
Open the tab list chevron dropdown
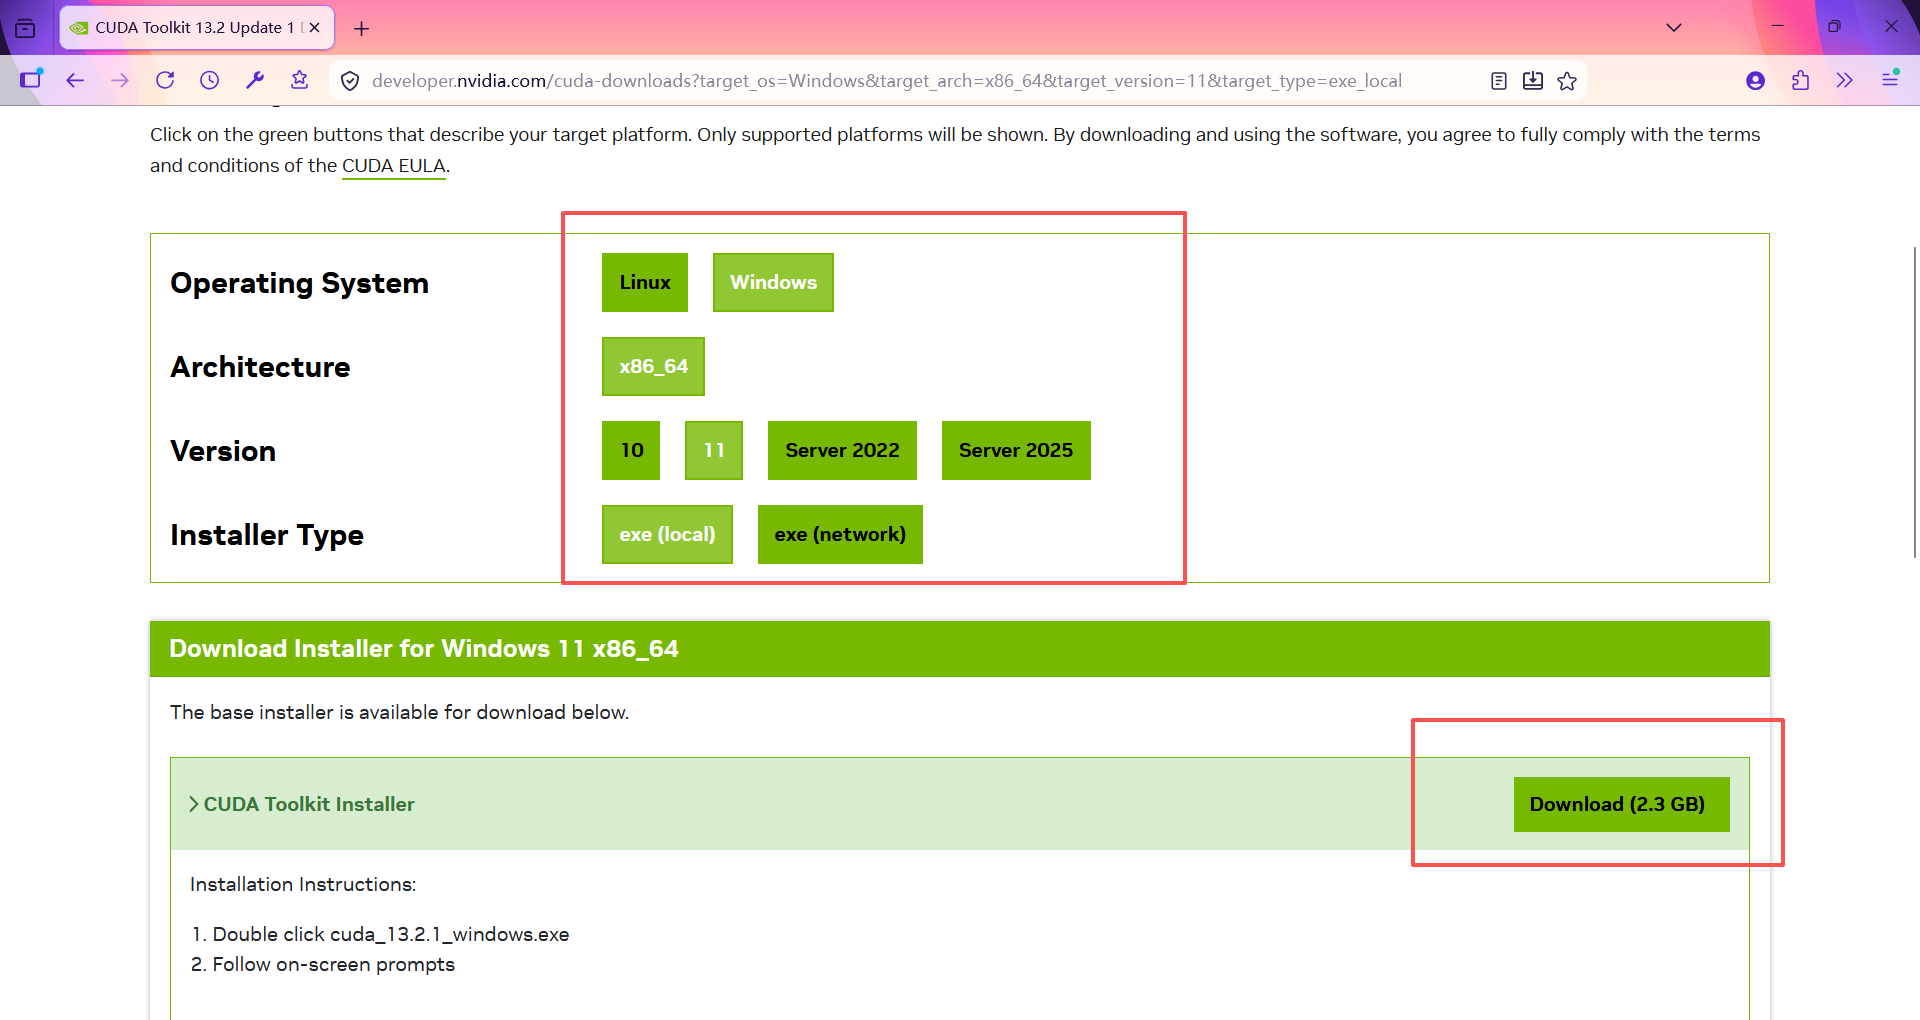[1673, 28]
